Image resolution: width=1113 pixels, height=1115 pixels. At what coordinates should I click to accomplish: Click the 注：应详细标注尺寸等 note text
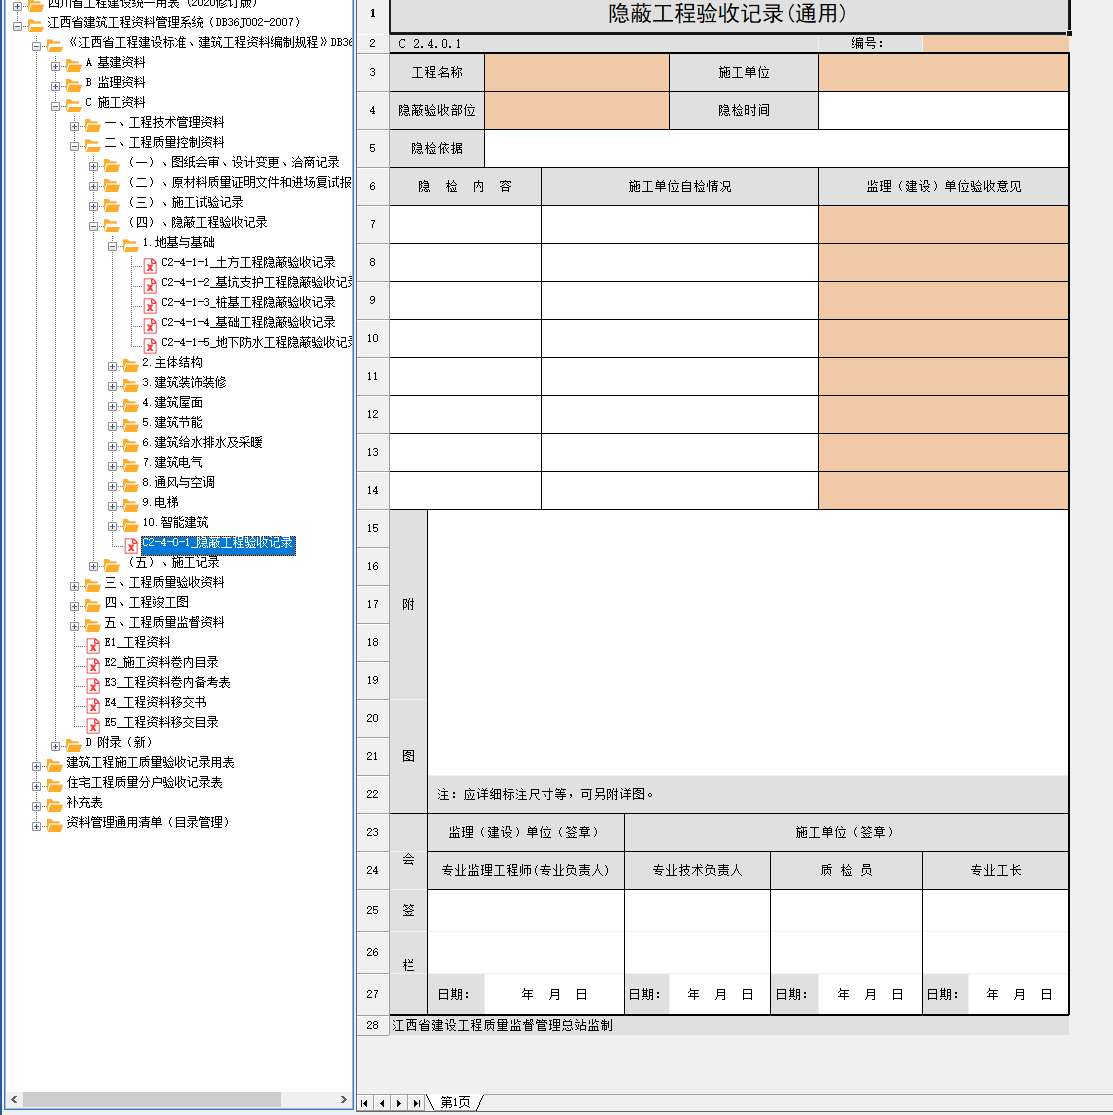(x=545, y=794)
